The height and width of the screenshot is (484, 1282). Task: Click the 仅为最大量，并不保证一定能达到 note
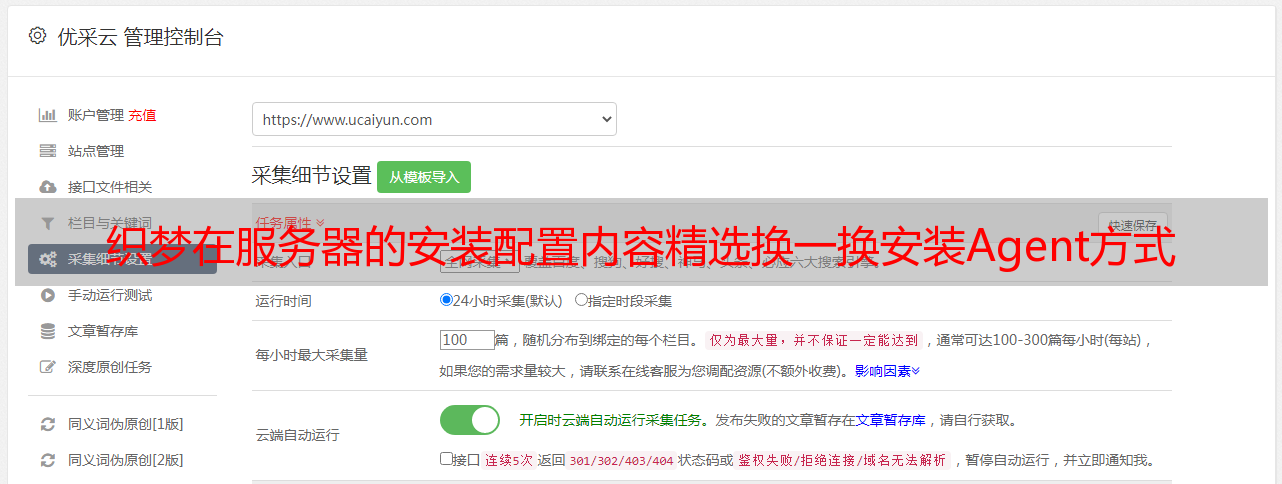[814, 340]
